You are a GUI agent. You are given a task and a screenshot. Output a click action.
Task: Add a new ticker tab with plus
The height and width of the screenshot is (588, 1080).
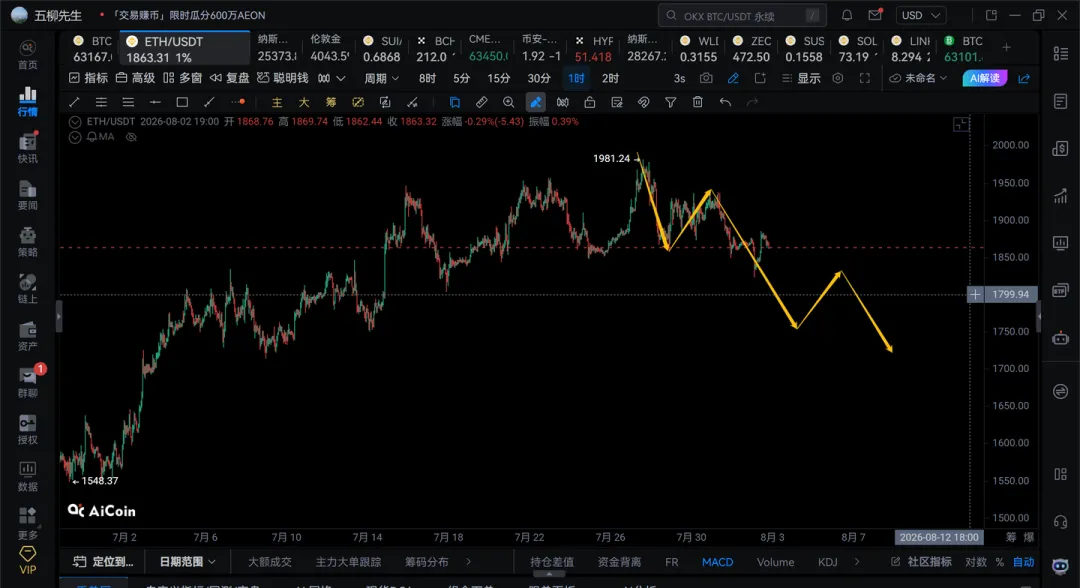[1006, 48]
